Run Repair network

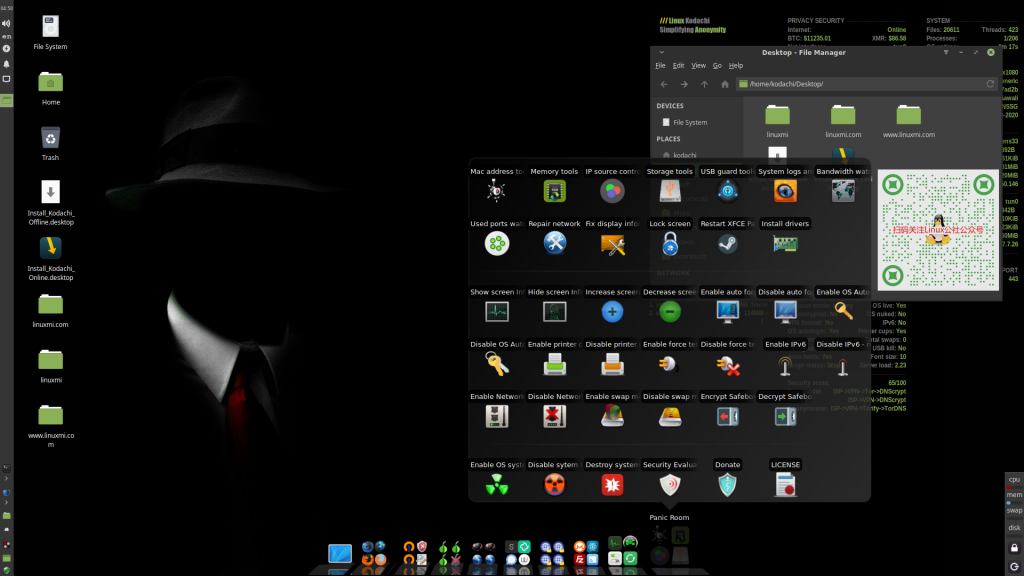pyautogui.click(x=554, y=244)
